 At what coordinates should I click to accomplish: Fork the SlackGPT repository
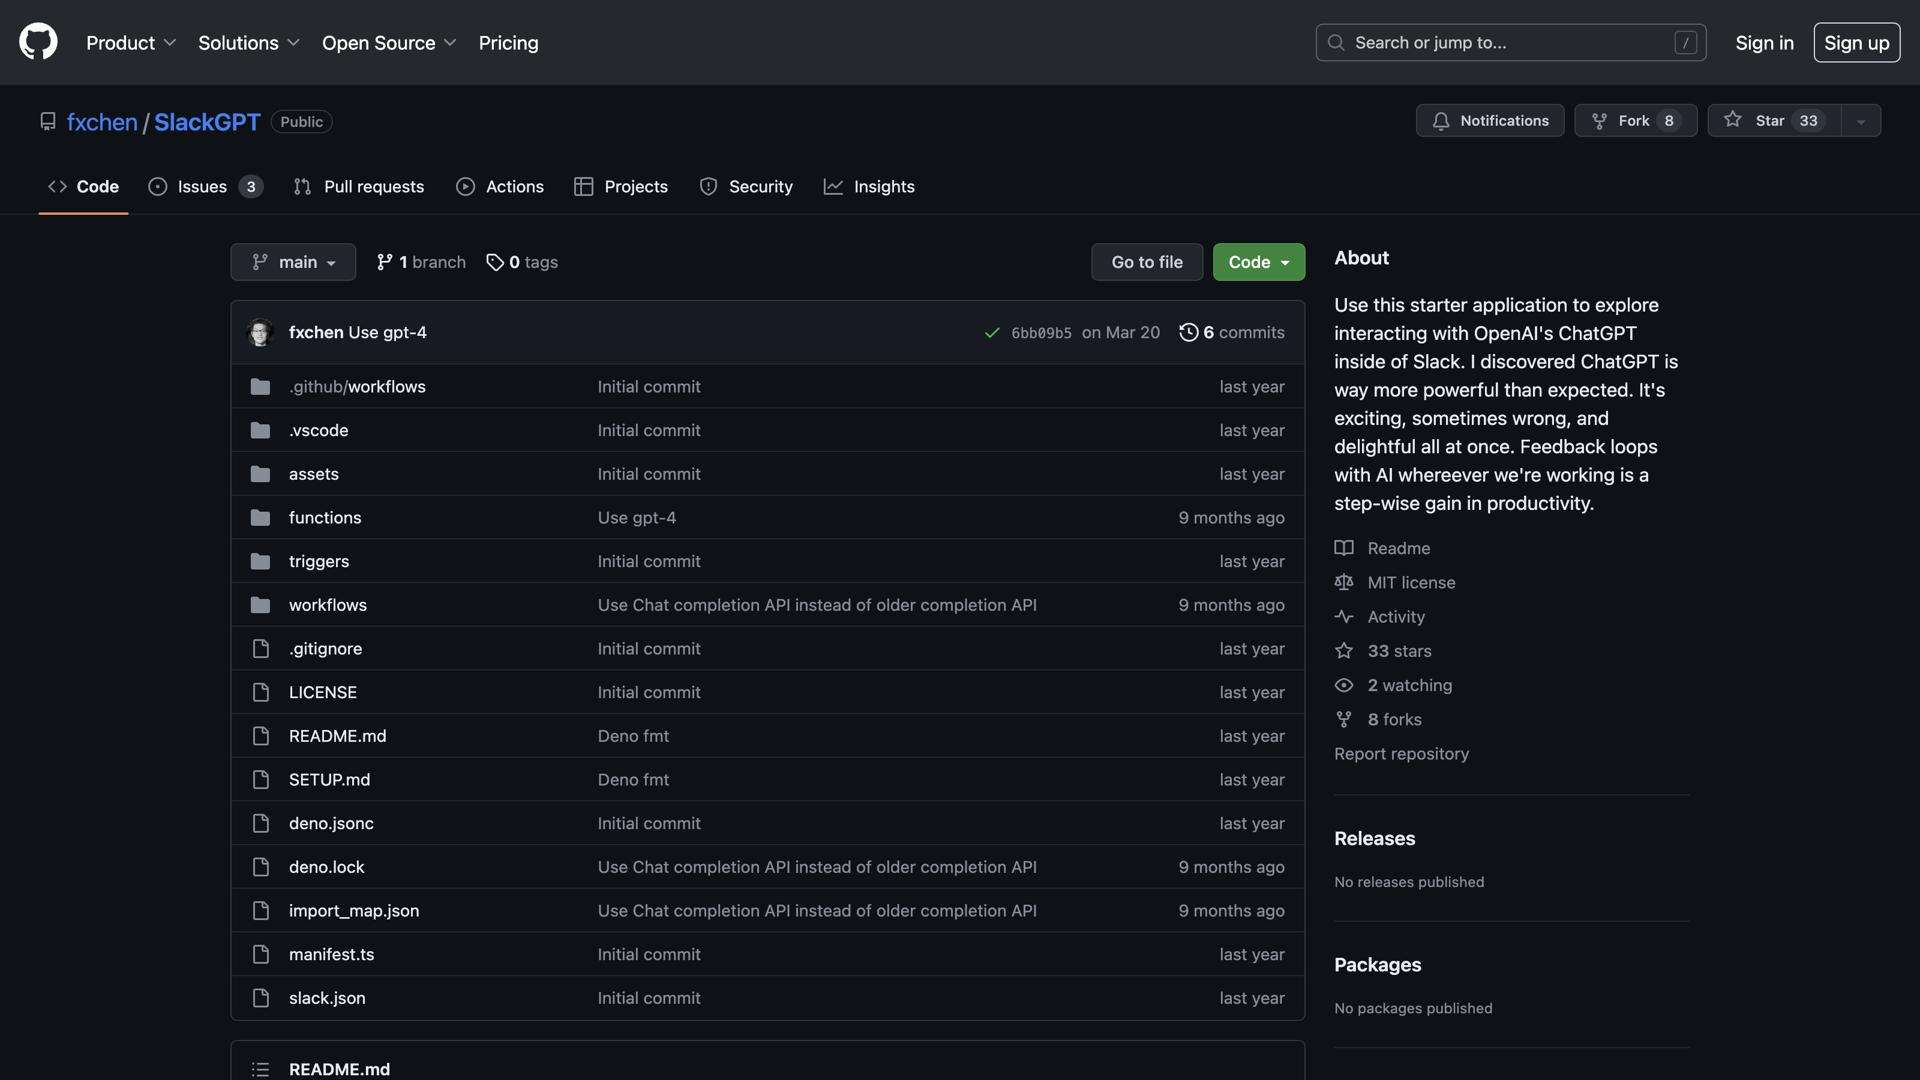tap(1634, 121)
